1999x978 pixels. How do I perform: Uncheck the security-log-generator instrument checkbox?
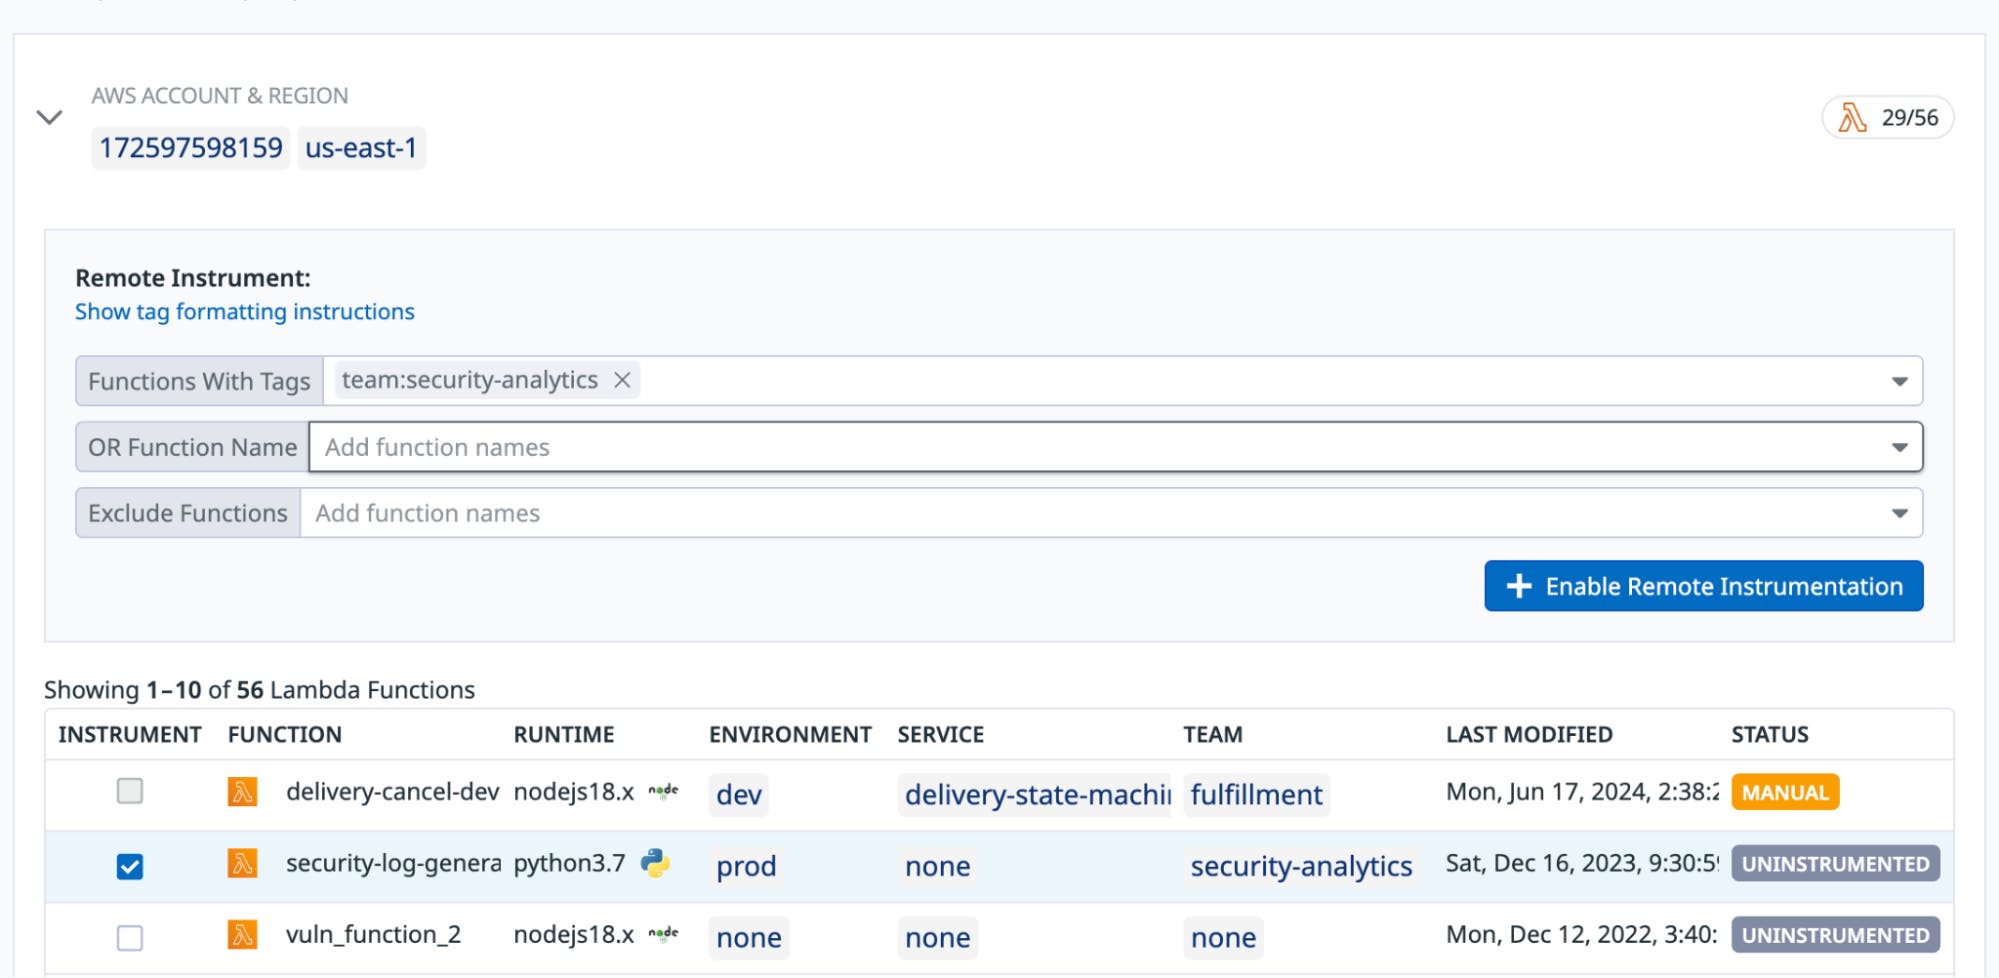click(129, 864)
